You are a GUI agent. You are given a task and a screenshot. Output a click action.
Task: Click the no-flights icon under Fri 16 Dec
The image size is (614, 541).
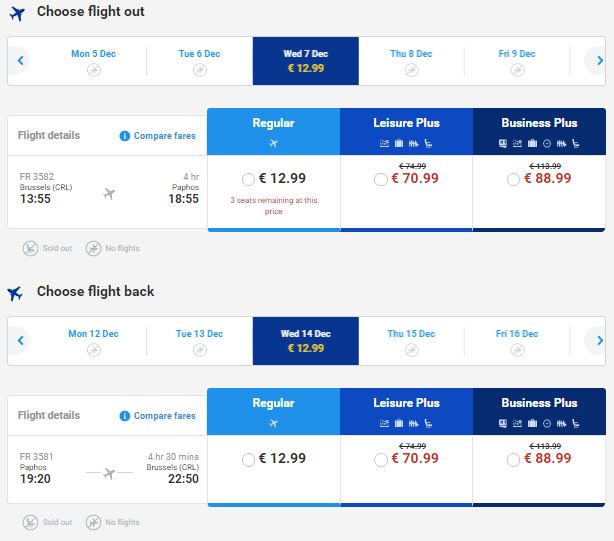(x=517, y=350)
